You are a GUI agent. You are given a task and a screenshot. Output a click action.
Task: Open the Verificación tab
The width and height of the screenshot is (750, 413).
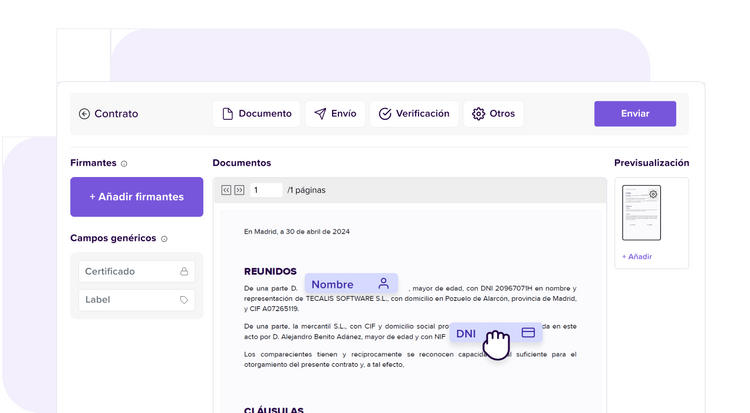pos(414,114)
